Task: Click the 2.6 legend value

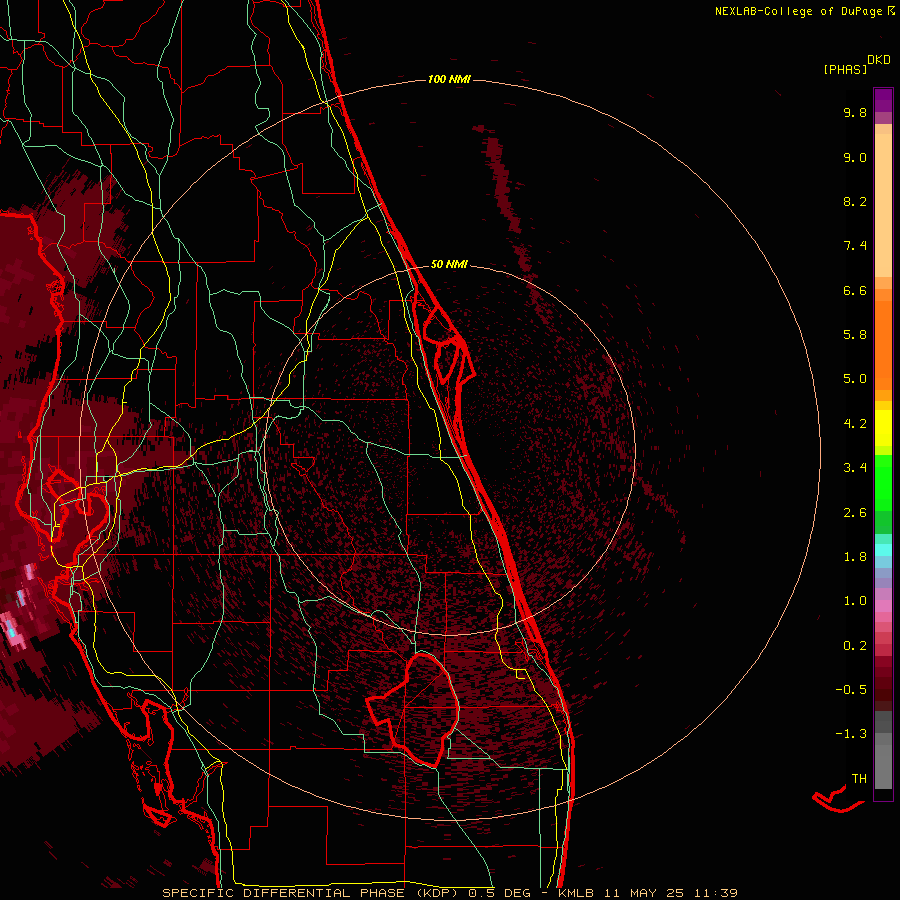Action: click(855, 513)
